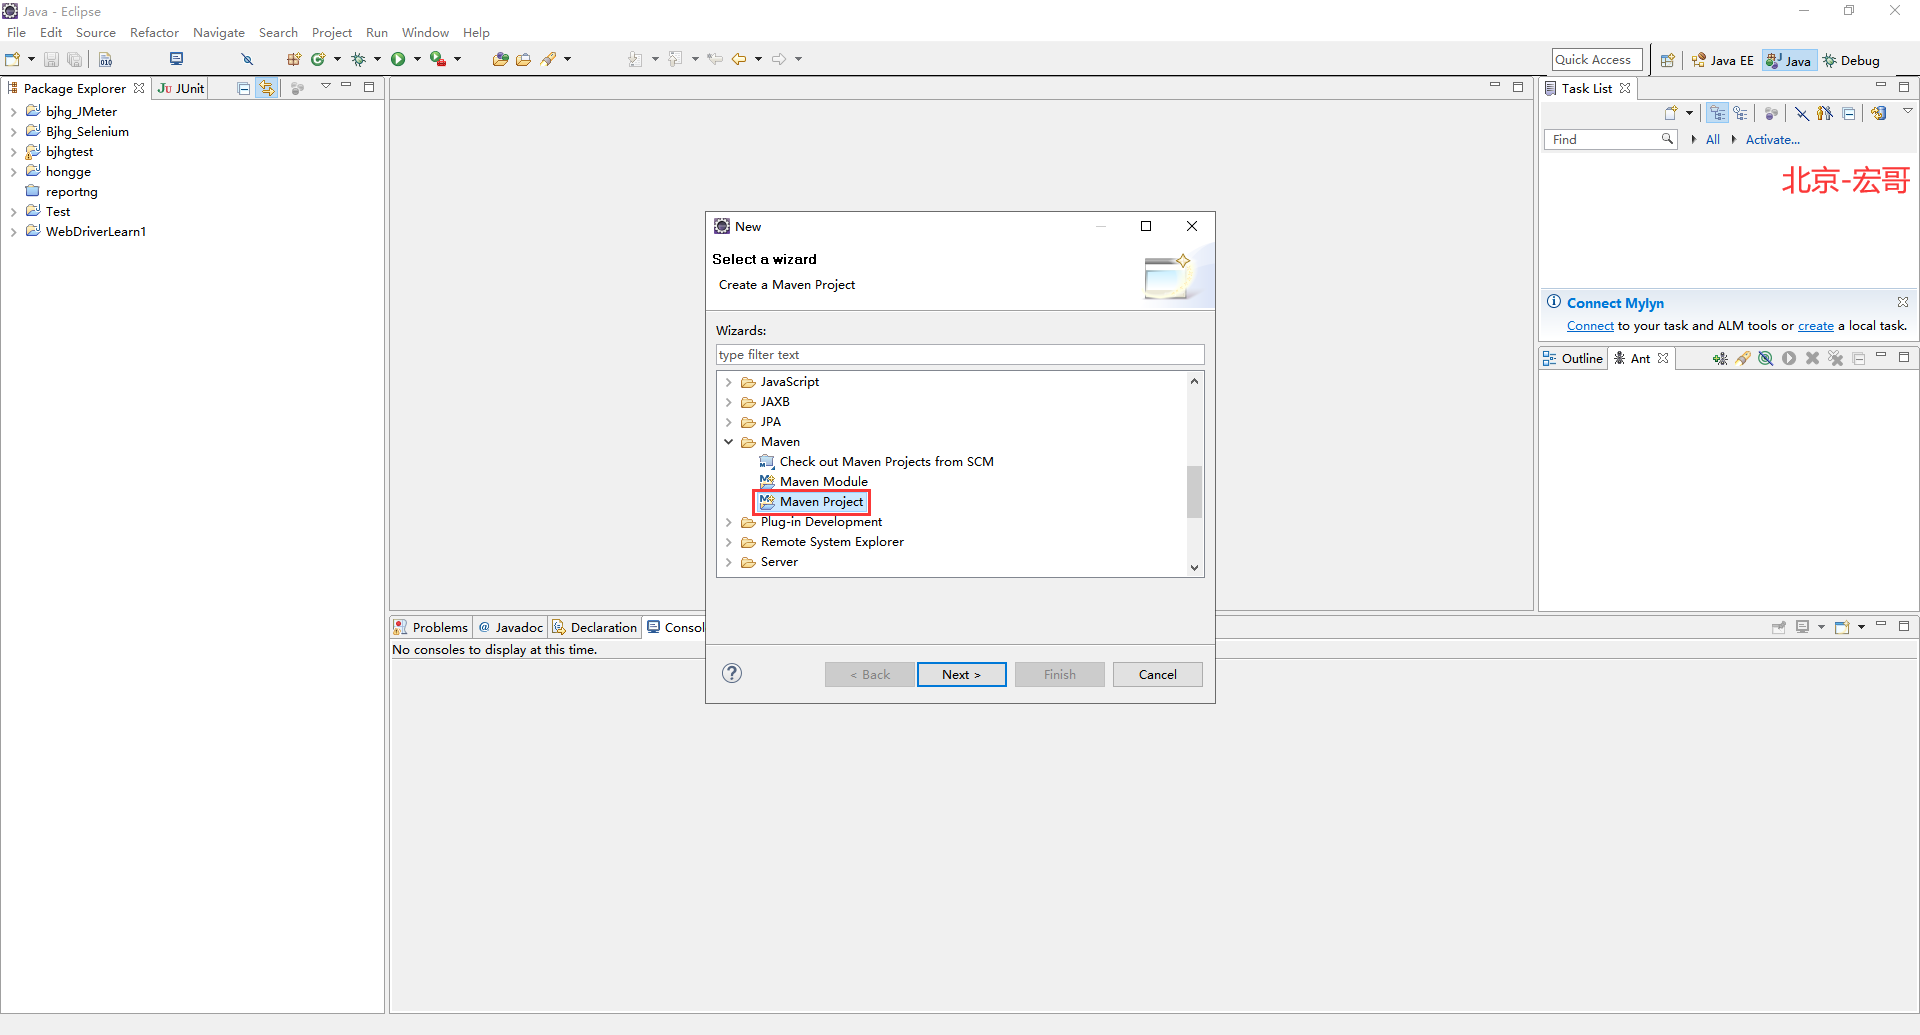Click the green Run button icon
The width and height of the screenshot is (1920, 1035).
[x=398, y=60]
